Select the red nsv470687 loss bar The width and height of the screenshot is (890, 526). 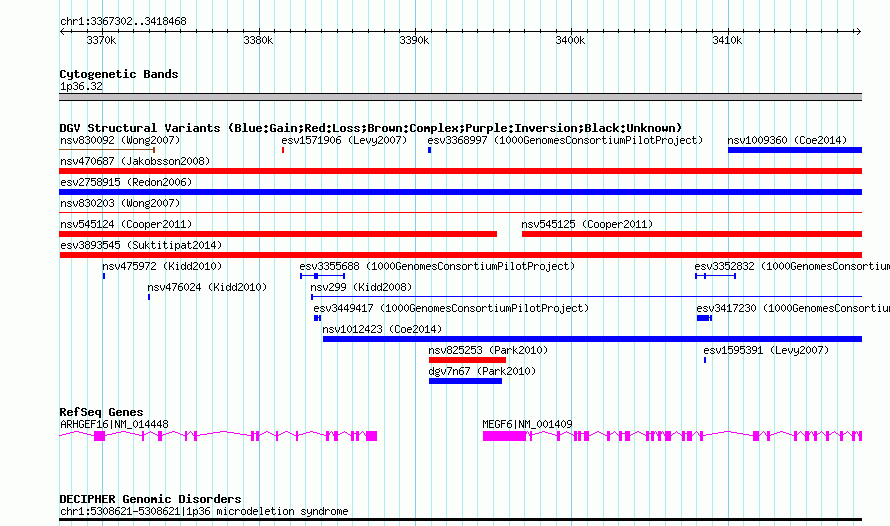tap(460, 171)
